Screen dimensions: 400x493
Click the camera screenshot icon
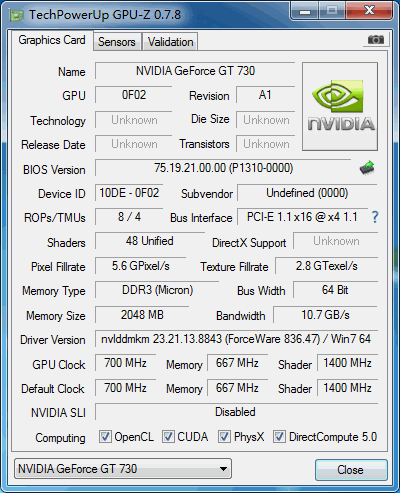pyautogui.click(x=376, y=40)
